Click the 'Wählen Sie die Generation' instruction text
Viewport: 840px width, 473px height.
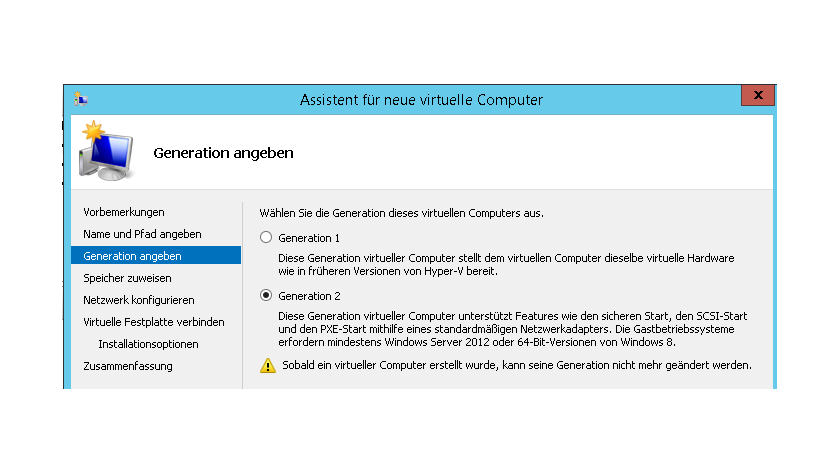click(x=402, y=213)
